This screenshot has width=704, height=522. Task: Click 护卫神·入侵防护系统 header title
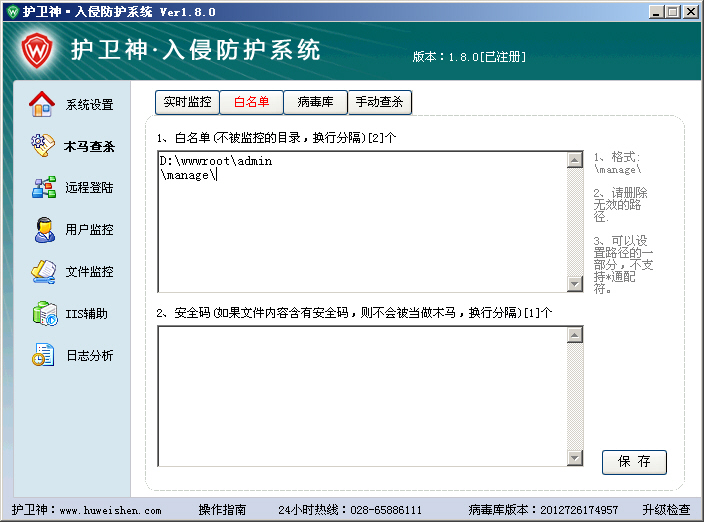coord(196,50)
